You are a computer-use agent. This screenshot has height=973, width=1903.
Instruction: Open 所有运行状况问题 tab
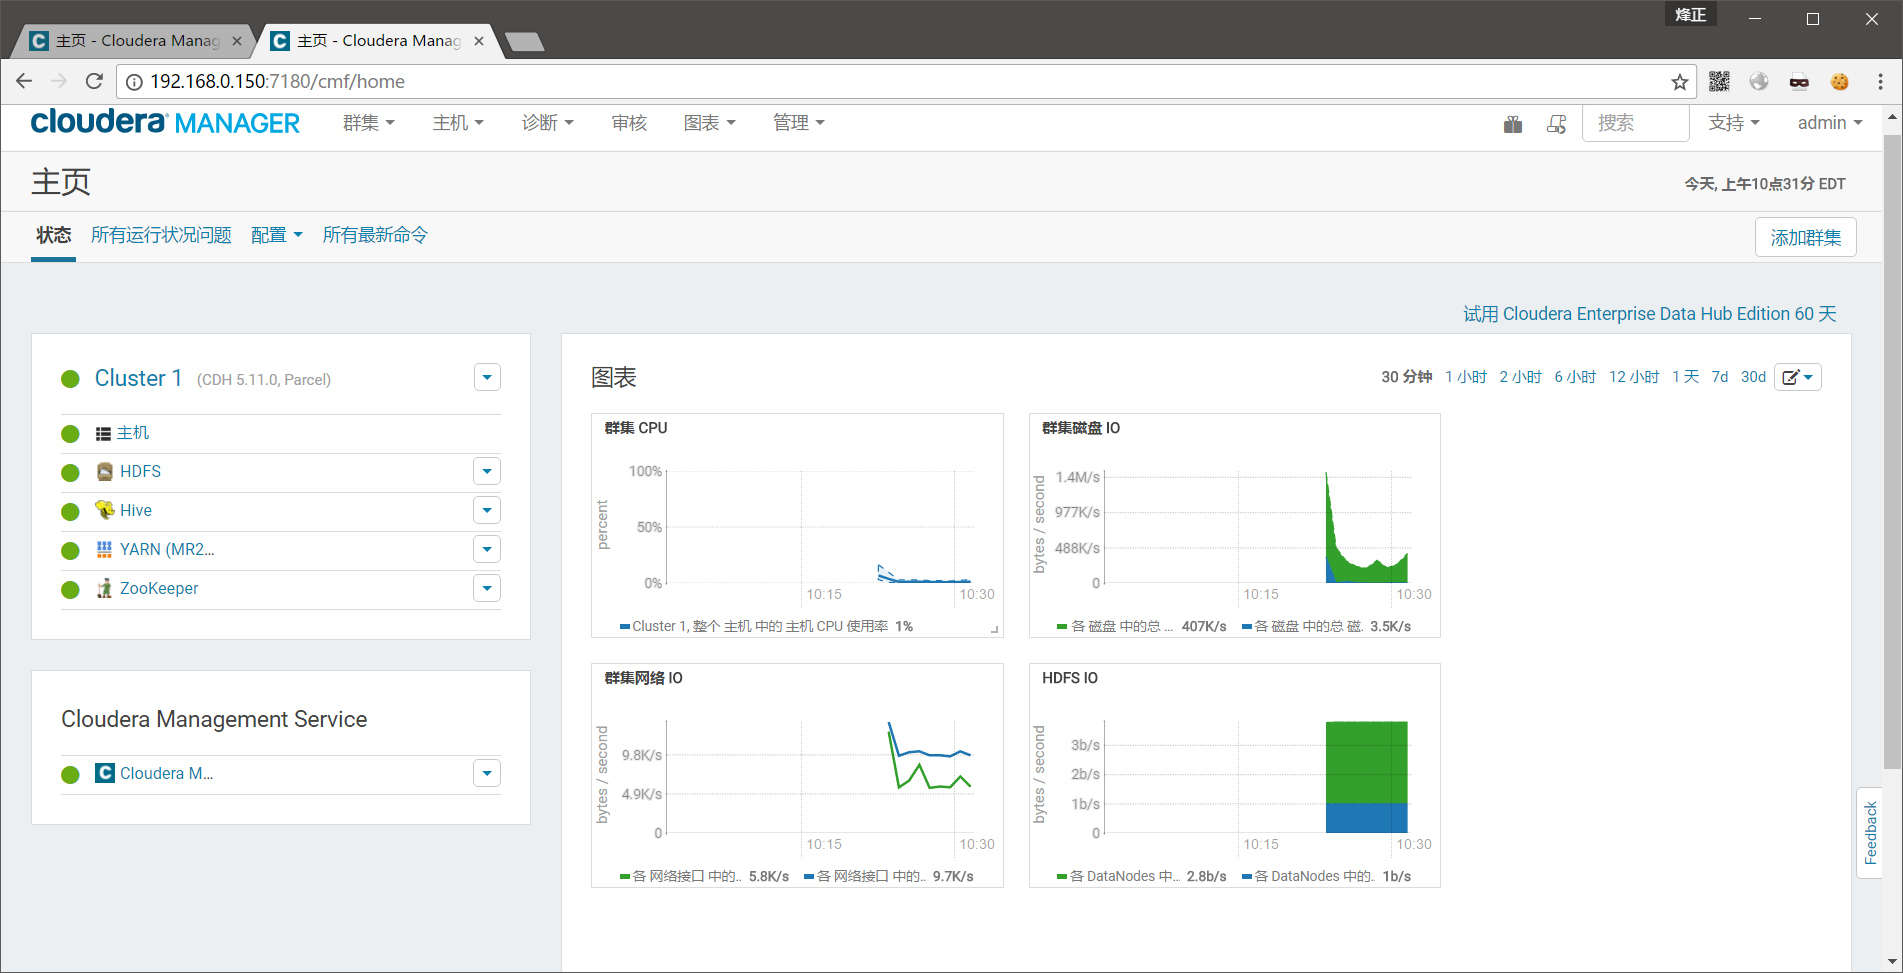click(161, 235)
